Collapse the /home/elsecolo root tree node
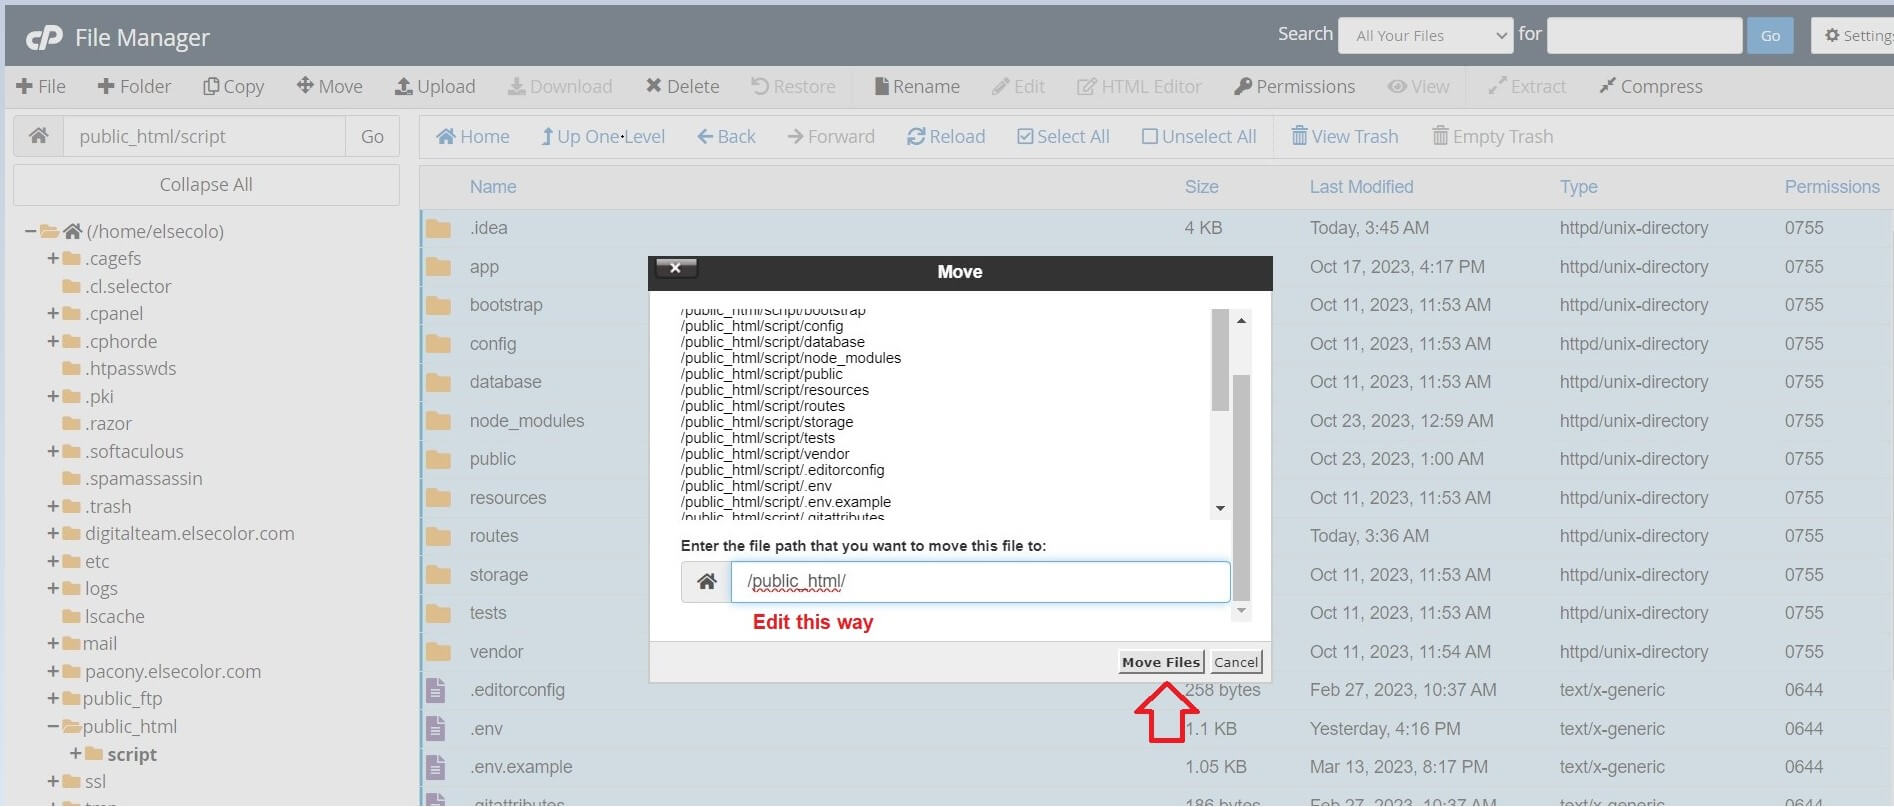Screen dimensions: 1894x807 30,232
